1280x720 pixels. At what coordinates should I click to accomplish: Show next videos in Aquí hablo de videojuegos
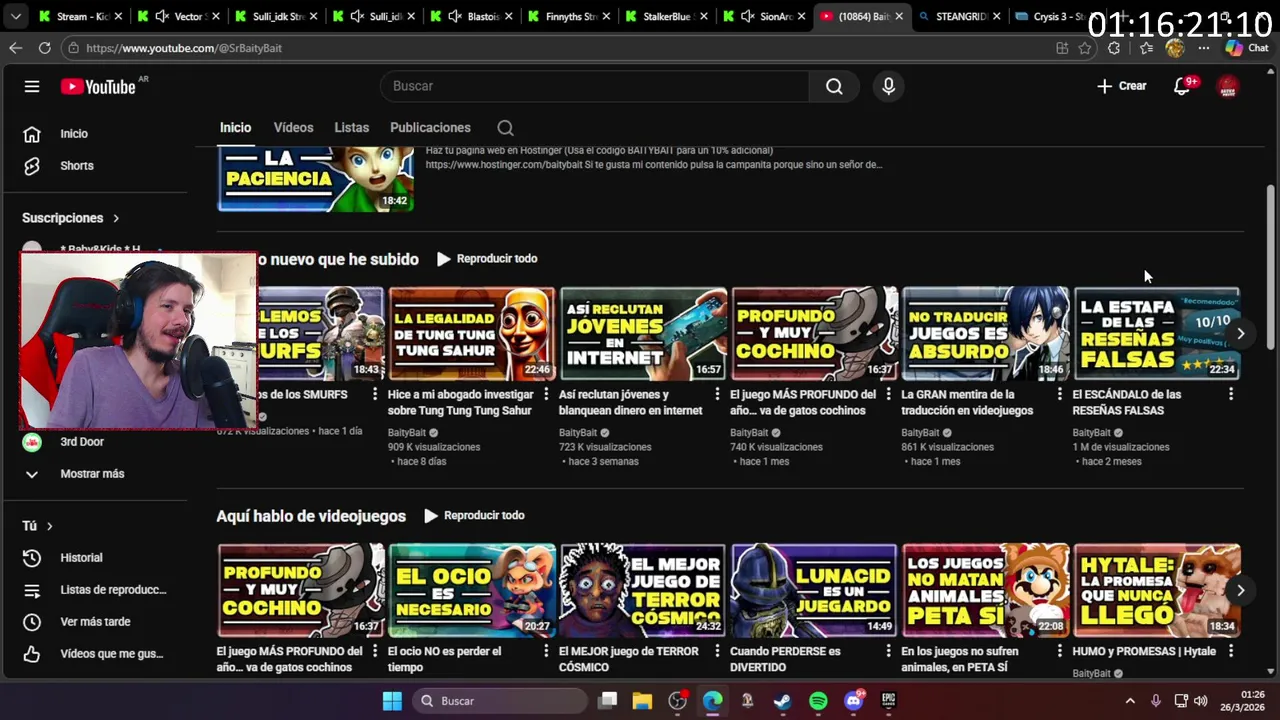pyautogui.click(x=1240, y=590)
